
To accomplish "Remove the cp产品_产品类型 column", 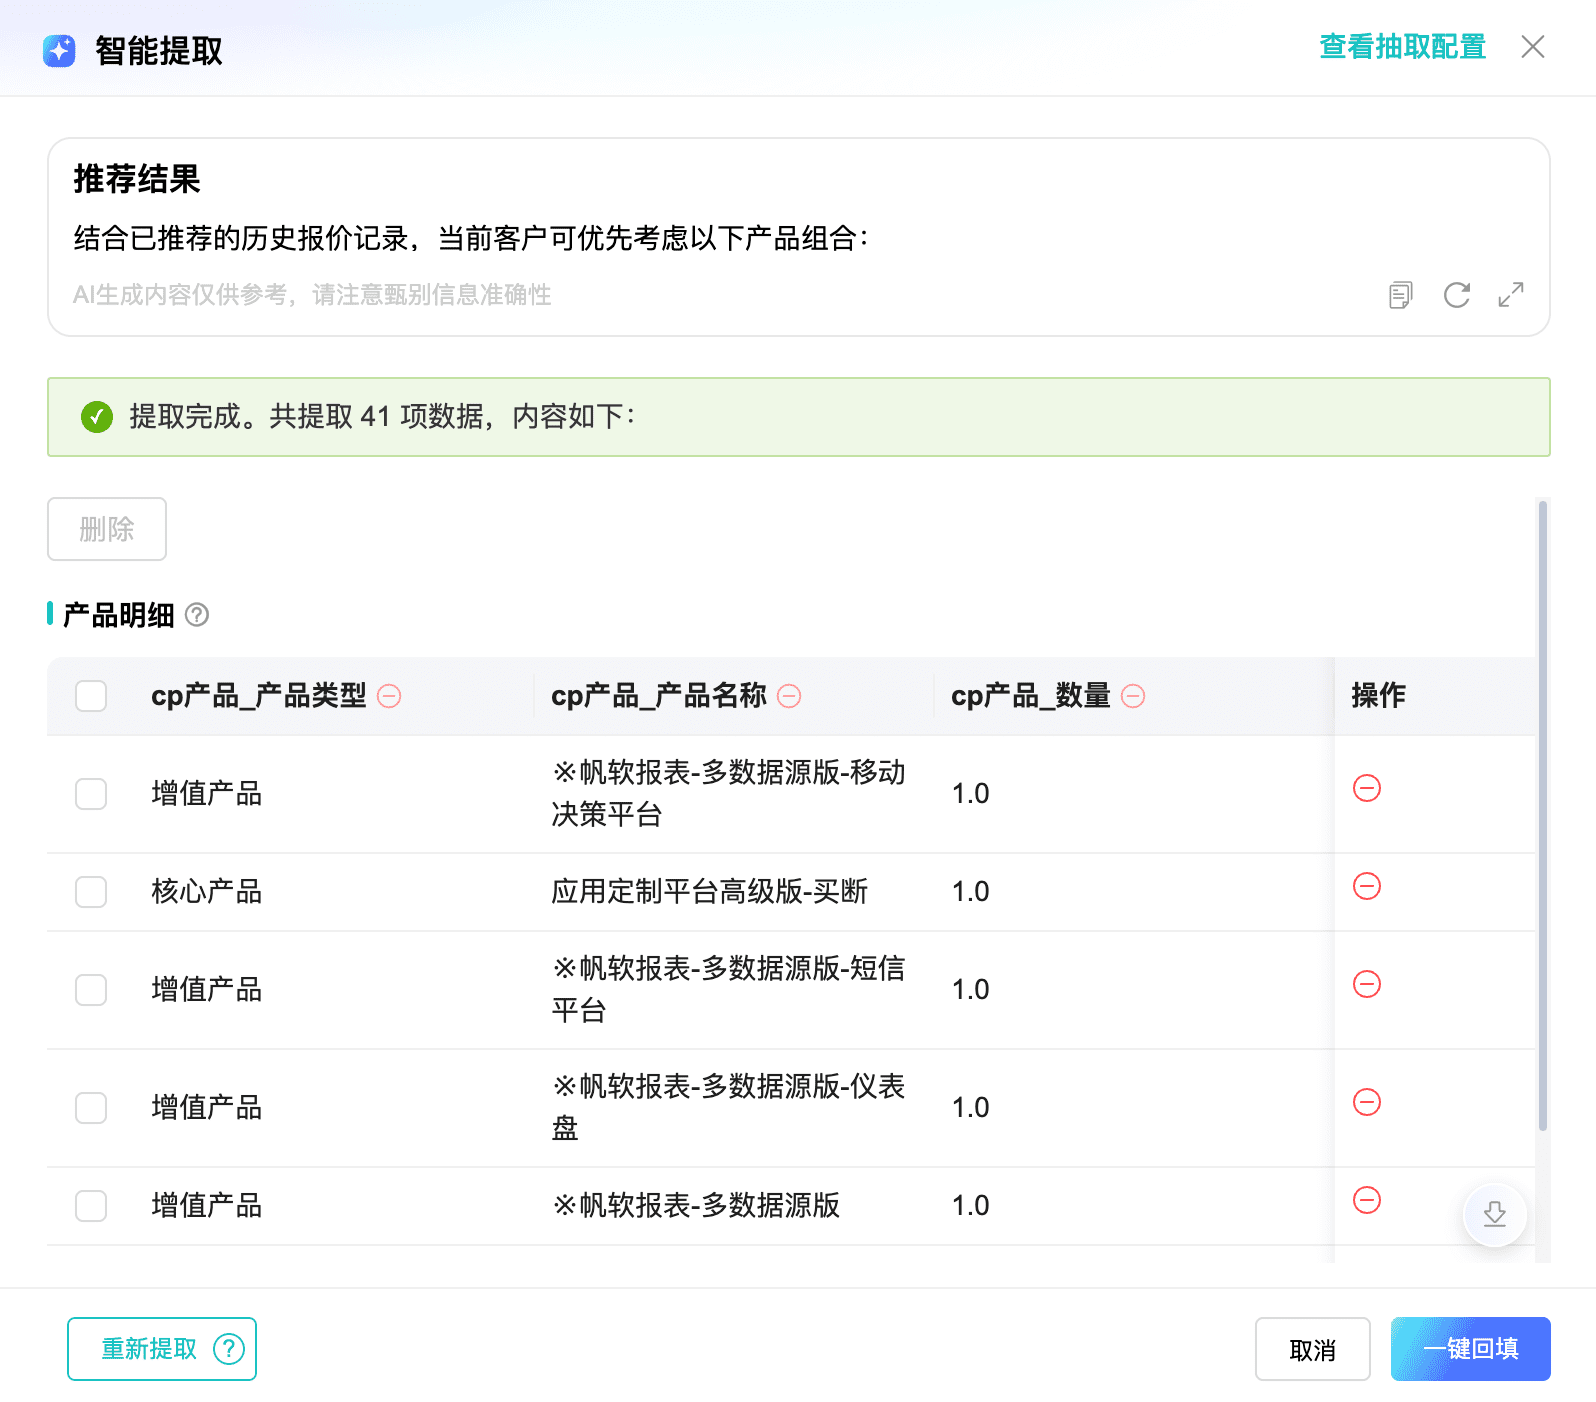I will [389, 696].
